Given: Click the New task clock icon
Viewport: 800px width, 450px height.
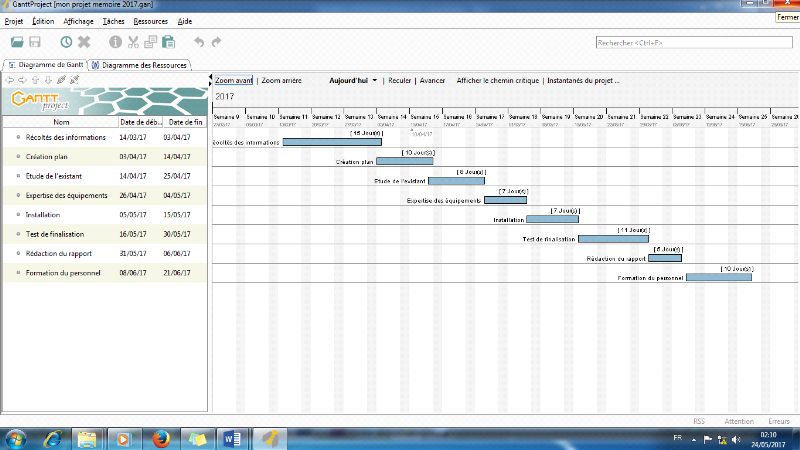Looking at the screenshot, I should pyautogui.click(x=66, y=42).
